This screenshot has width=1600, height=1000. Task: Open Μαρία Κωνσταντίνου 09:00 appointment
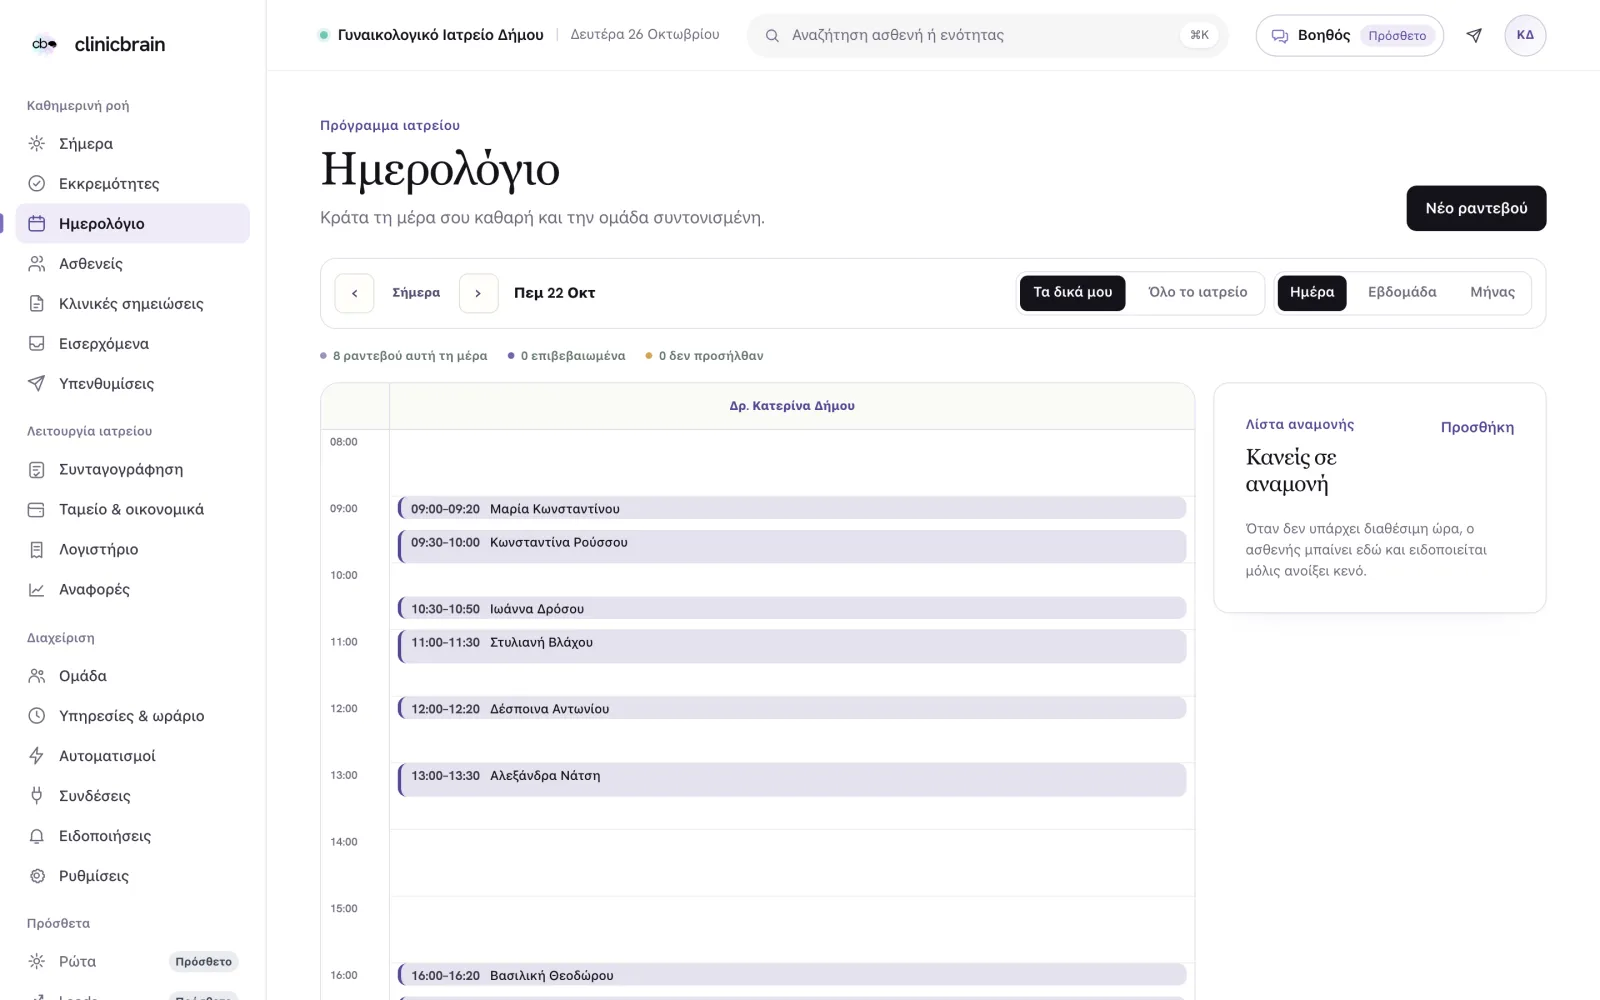point(791,508)
